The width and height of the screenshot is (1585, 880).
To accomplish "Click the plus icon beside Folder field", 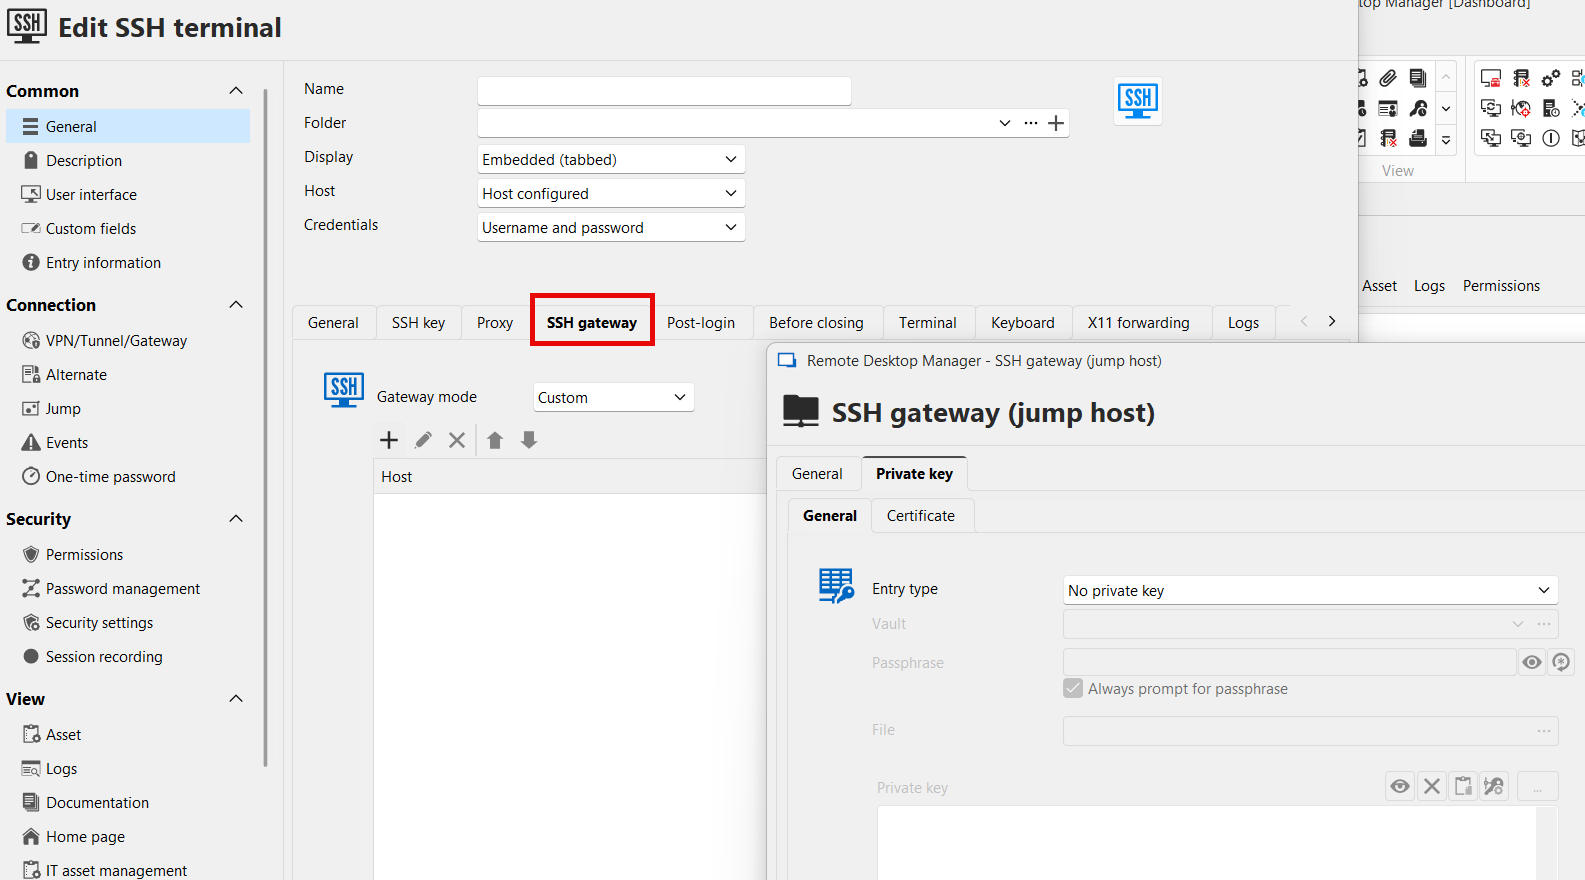I will (x=1056, y=123).
